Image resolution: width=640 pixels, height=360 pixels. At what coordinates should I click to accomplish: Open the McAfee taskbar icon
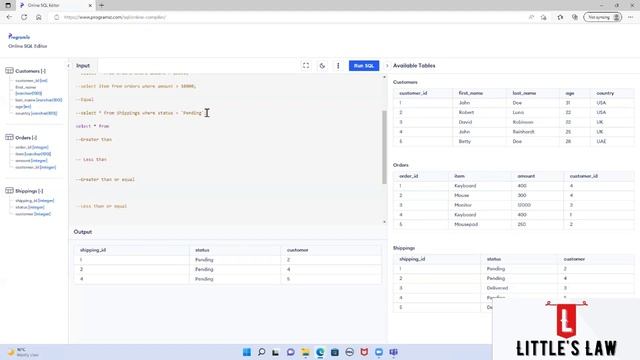pos(364,352)
